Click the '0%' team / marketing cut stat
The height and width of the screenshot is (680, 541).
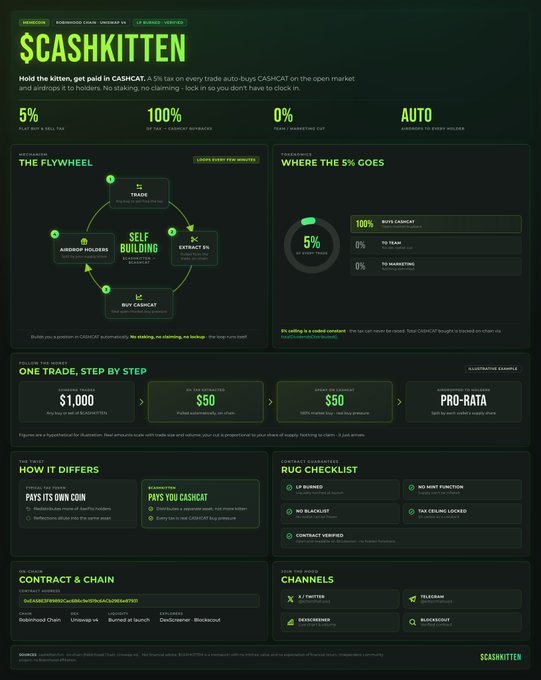[x=283, y=115]
